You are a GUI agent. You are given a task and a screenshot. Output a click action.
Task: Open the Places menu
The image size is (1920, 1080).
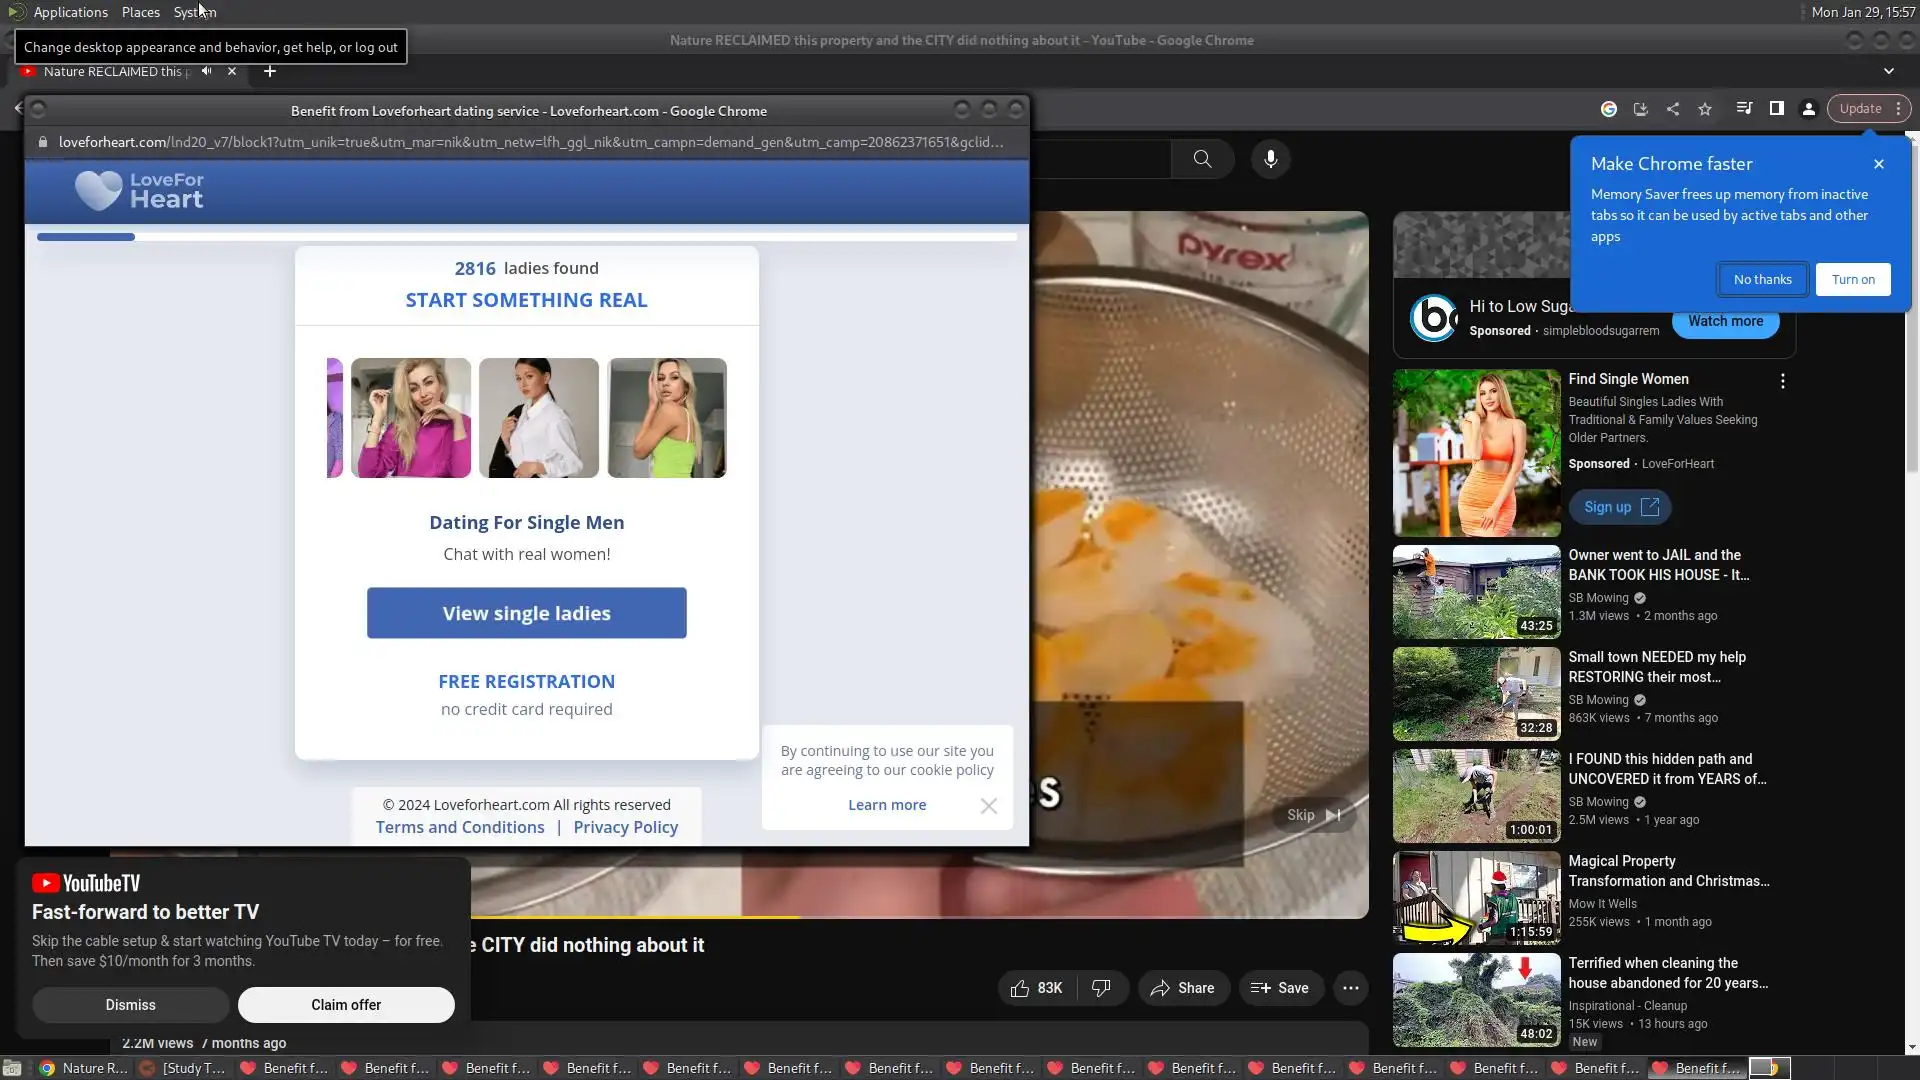point(141,12)
